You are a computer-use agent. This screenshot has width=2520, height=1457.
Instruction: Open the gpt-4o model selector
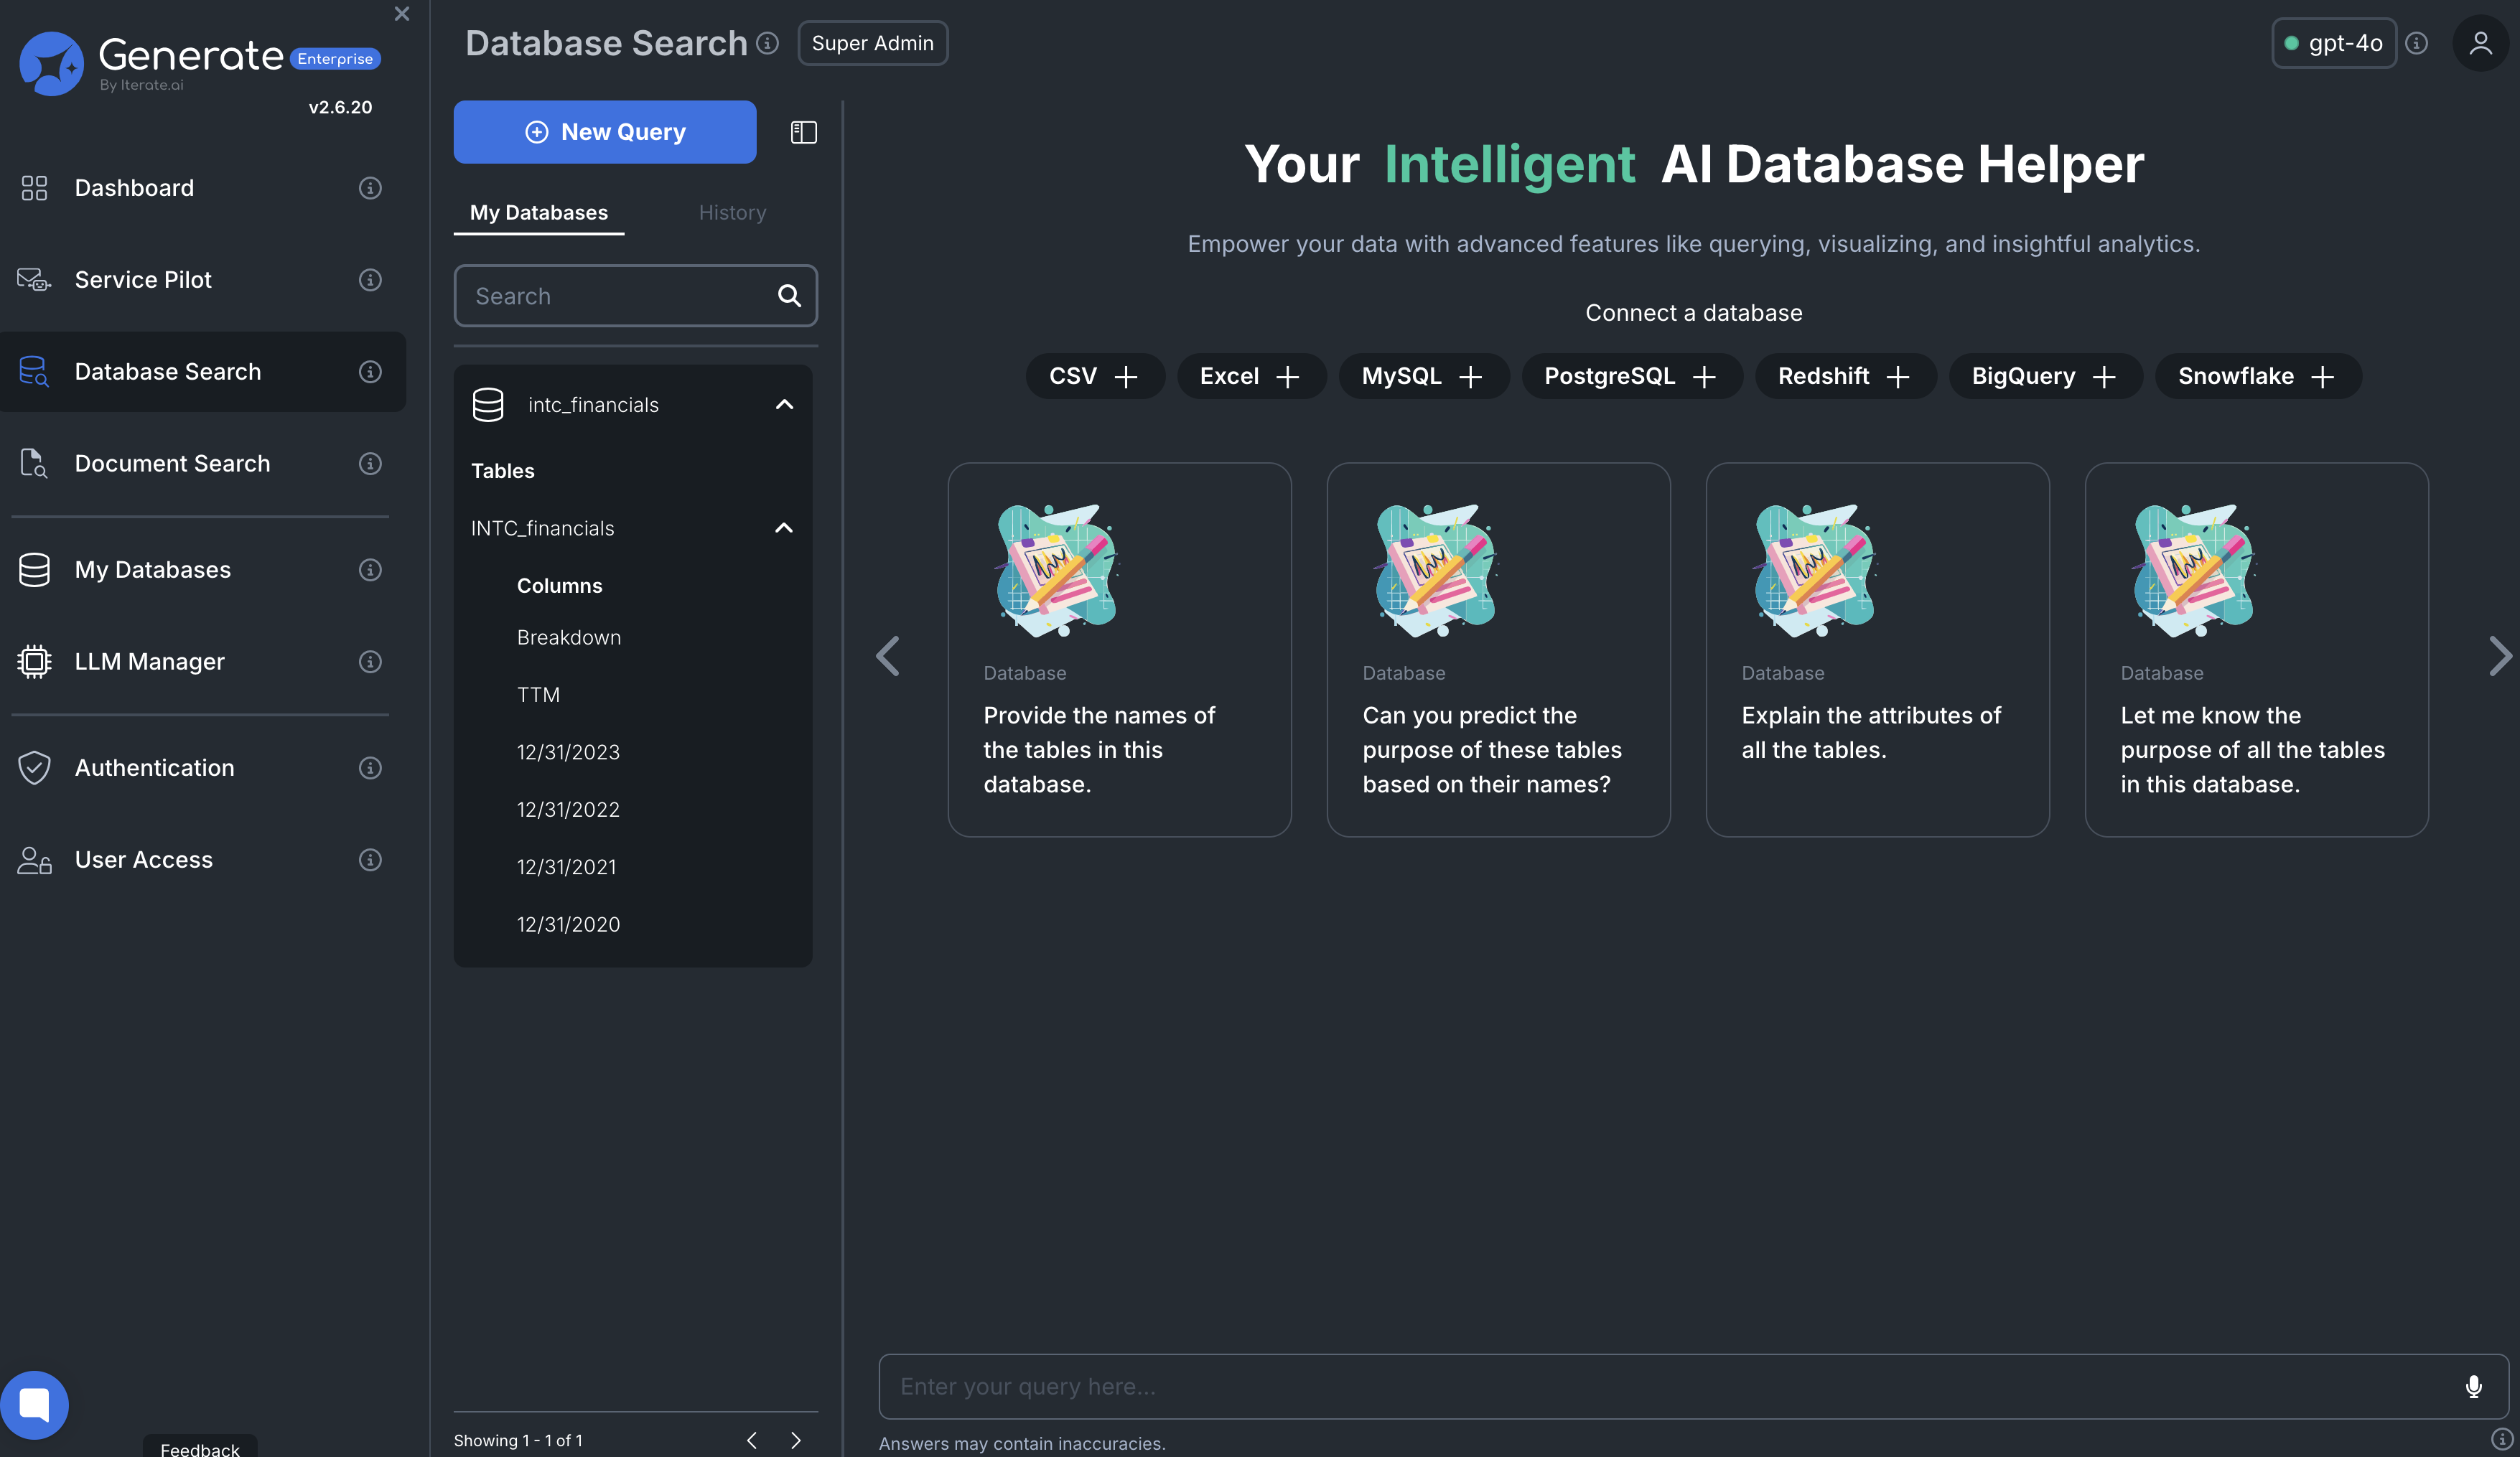coord(2334,43)
